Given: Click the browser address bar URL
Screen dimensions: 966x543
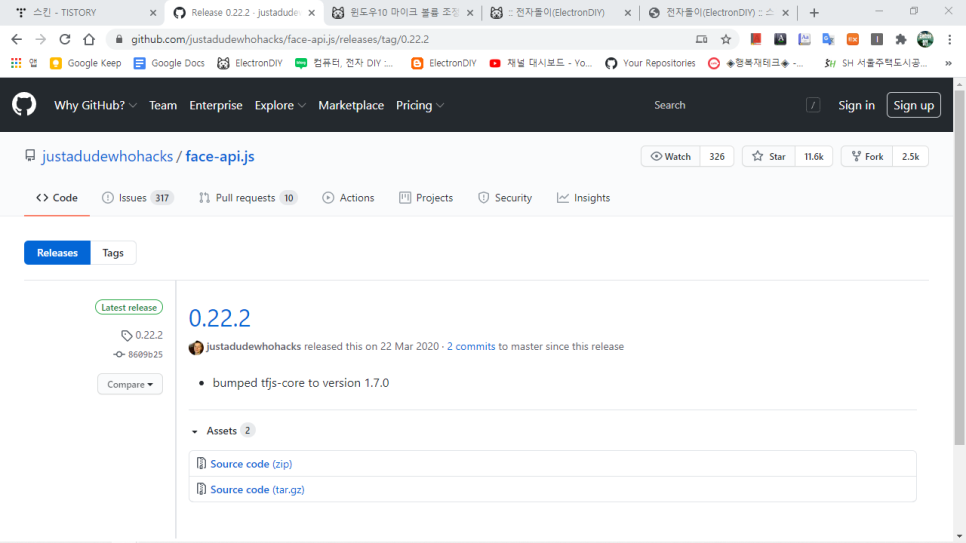Looking at the screenshot, I should pyautogui.click(x=280, y=39).
